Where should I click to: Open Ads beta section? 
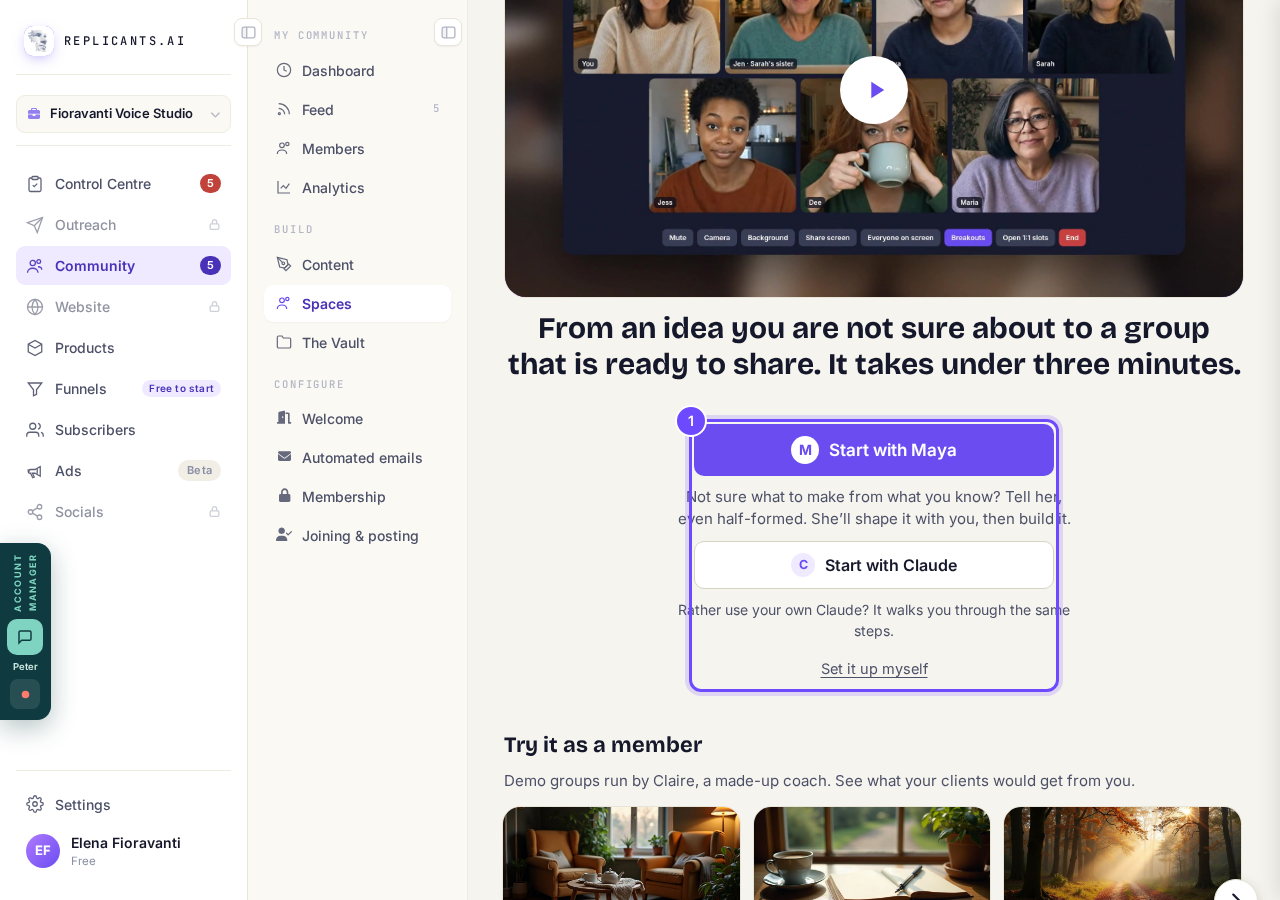point(123,471)
